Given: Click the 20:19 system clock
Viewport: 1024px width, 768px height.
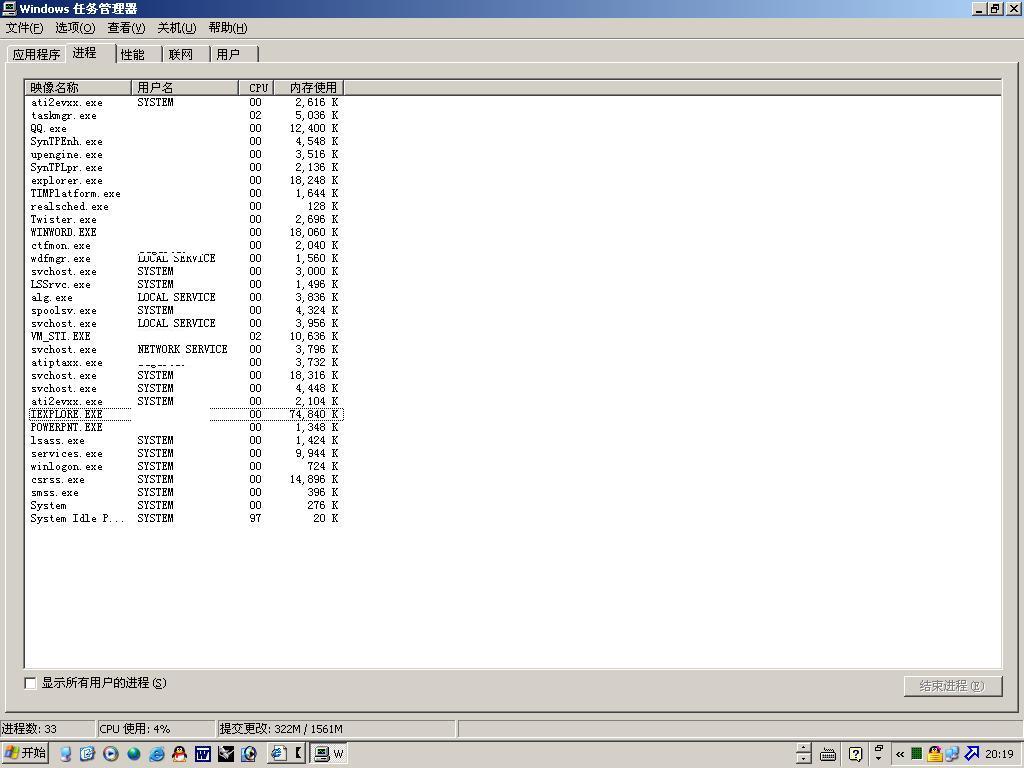Looking at the screenshot, I should (999, 754).
